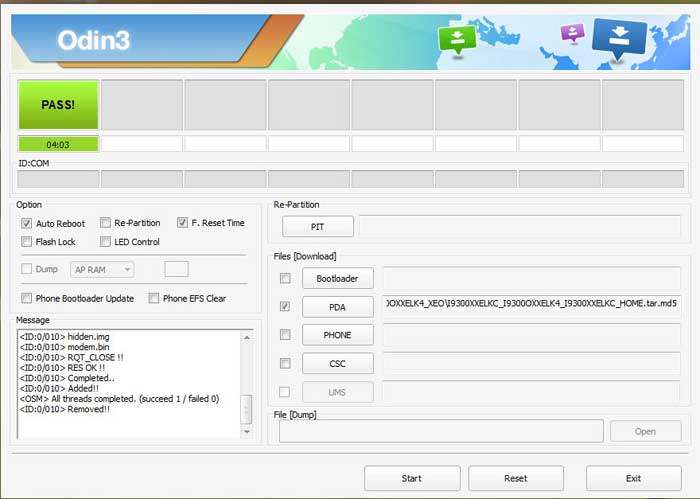The height and width of the screenshot is (499, 700).
Task: Click the Reset button
Action: [516, 478]
